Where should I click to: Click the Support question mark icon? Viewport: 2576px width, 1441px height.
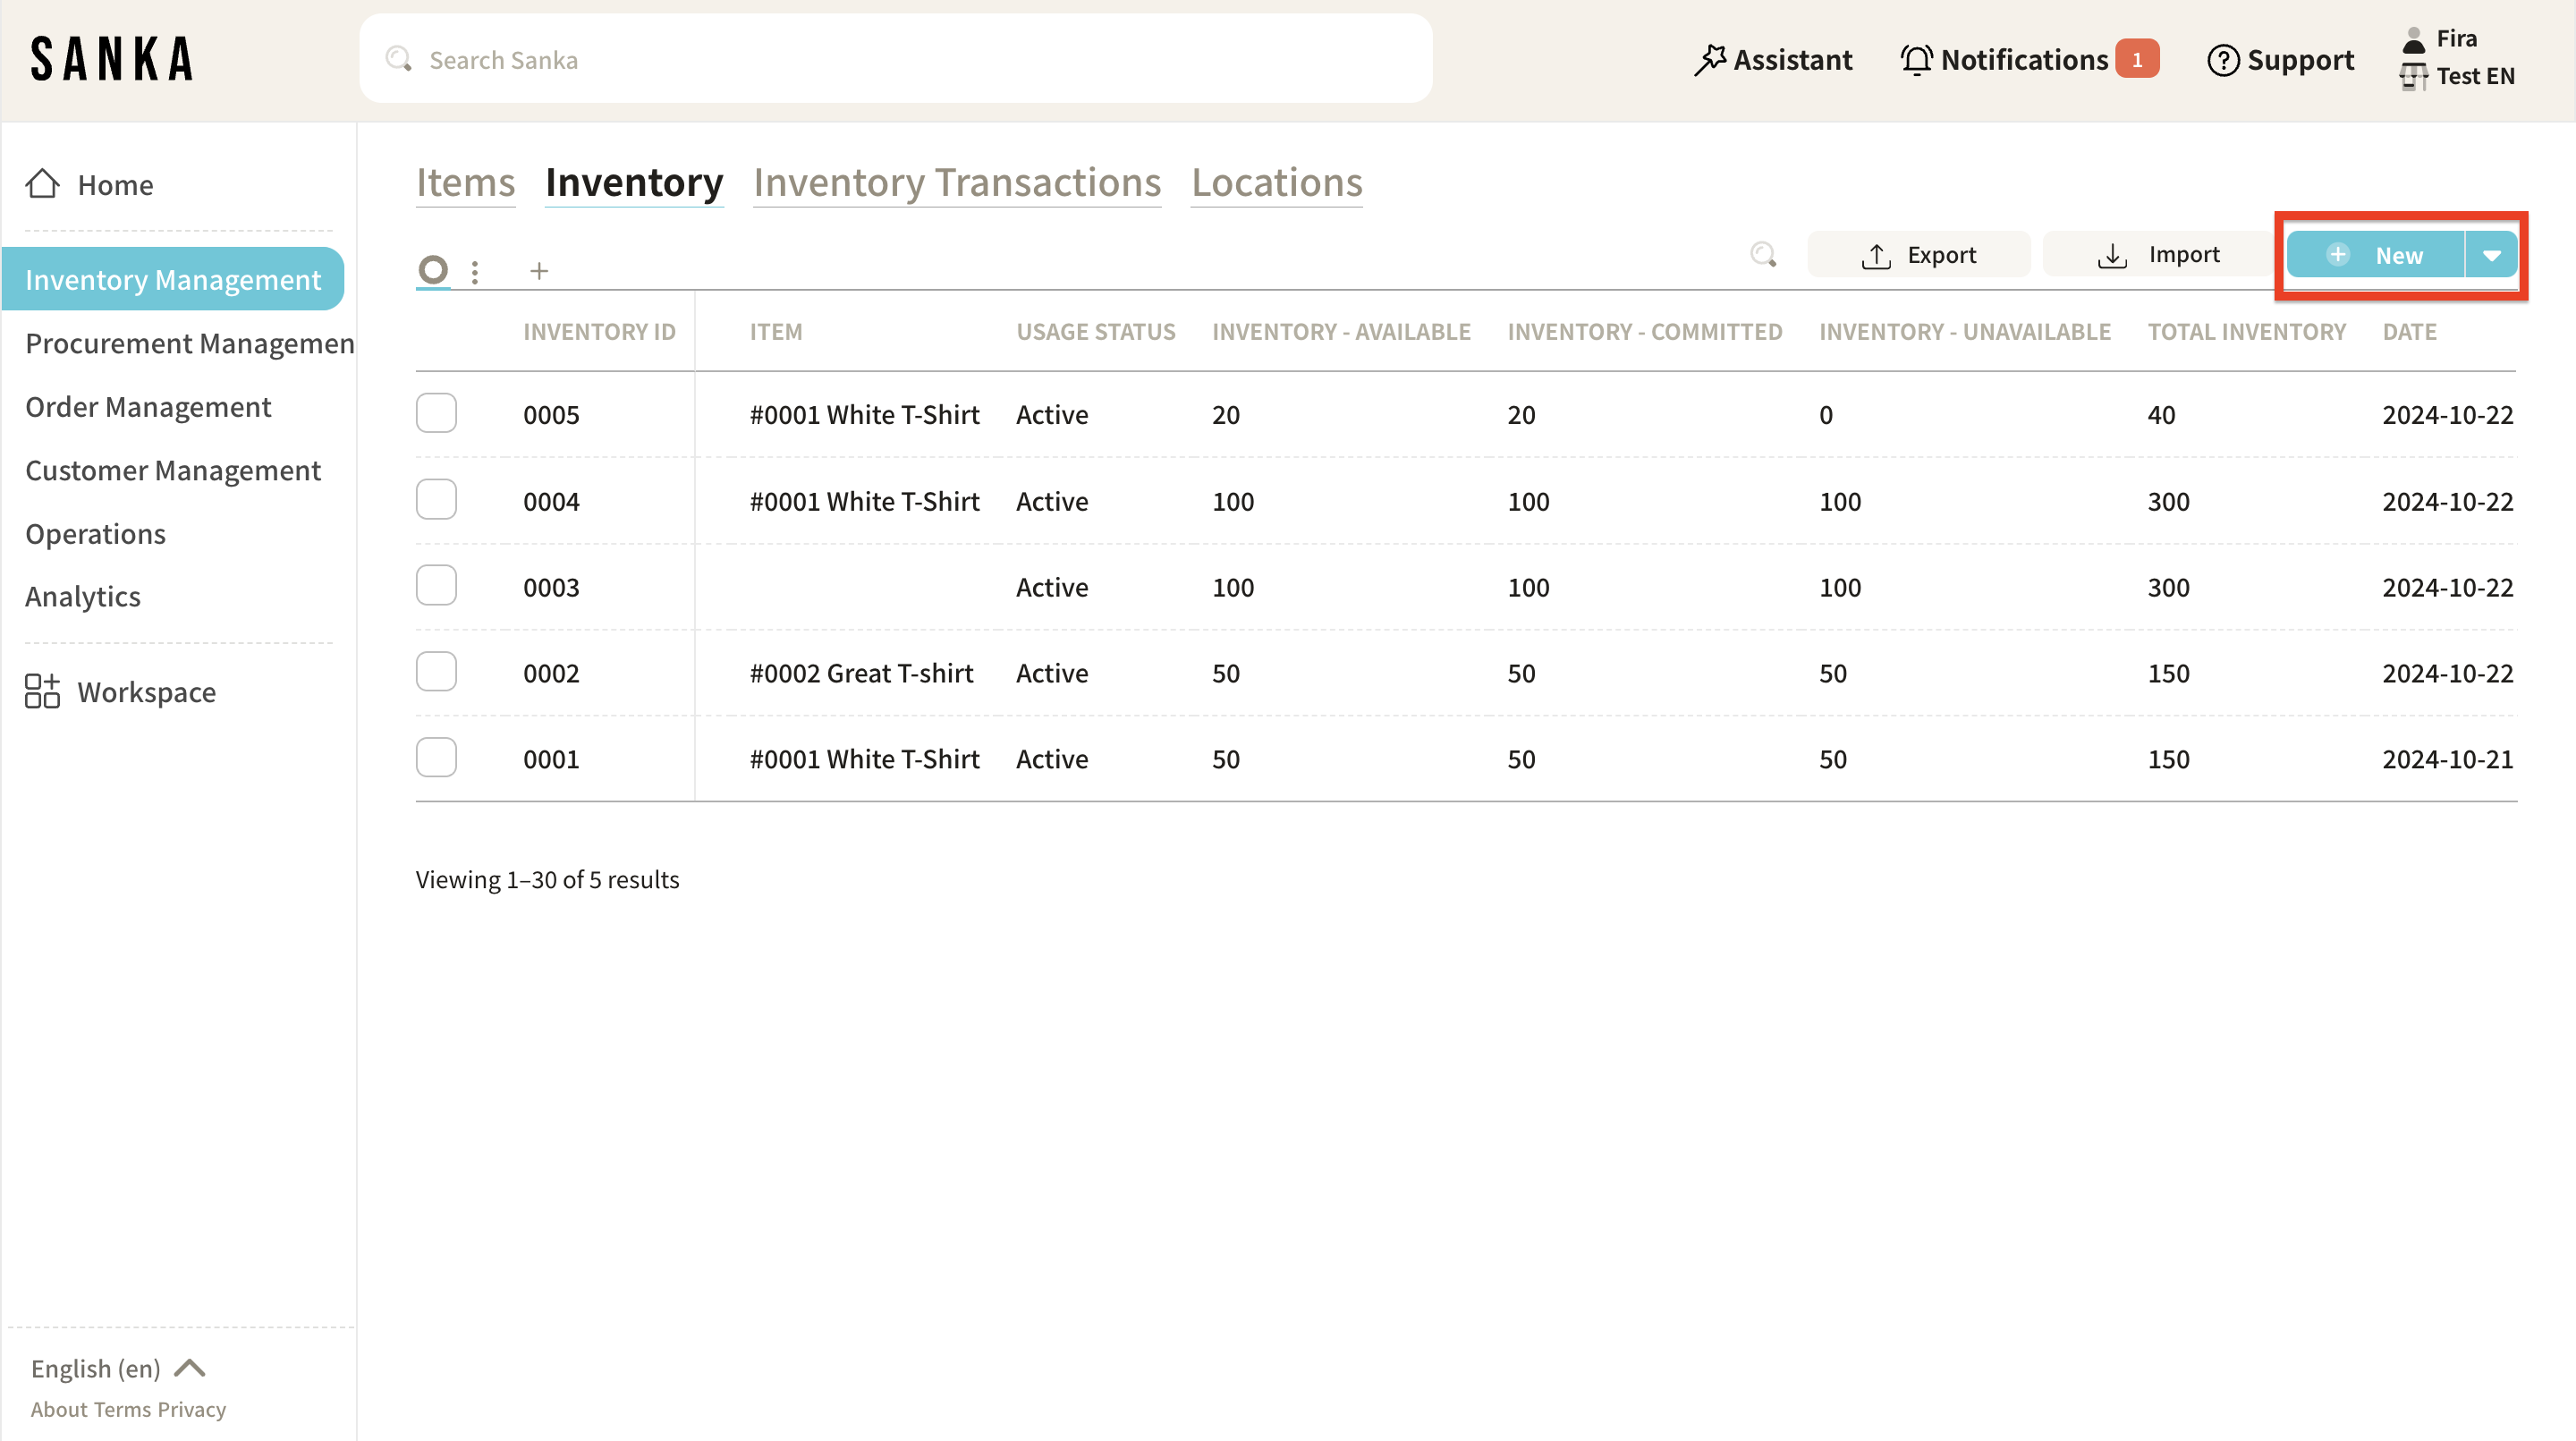tap(2222, 60)
